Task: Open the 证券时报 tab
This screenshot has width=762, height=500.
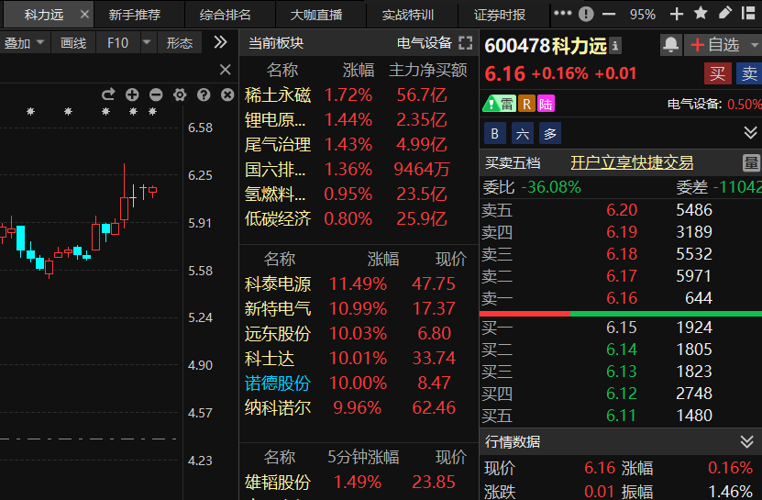Action: pos(500,15)
